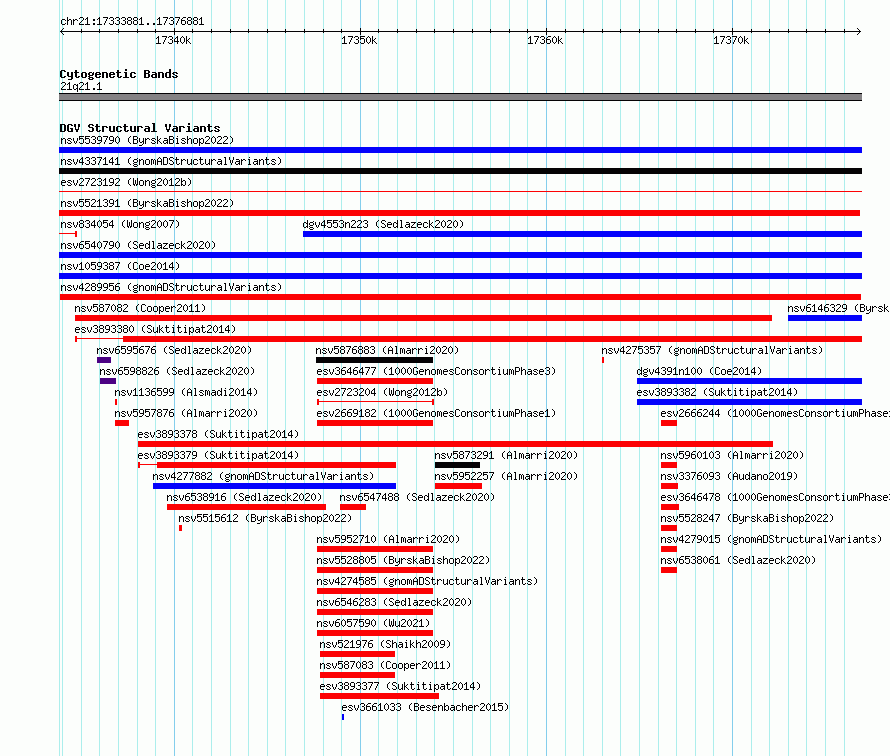This screenshot has width=890, height=756.
Task: Select esv3893380 (Suktitipat2014) variant label
Action: coord(155,329)
